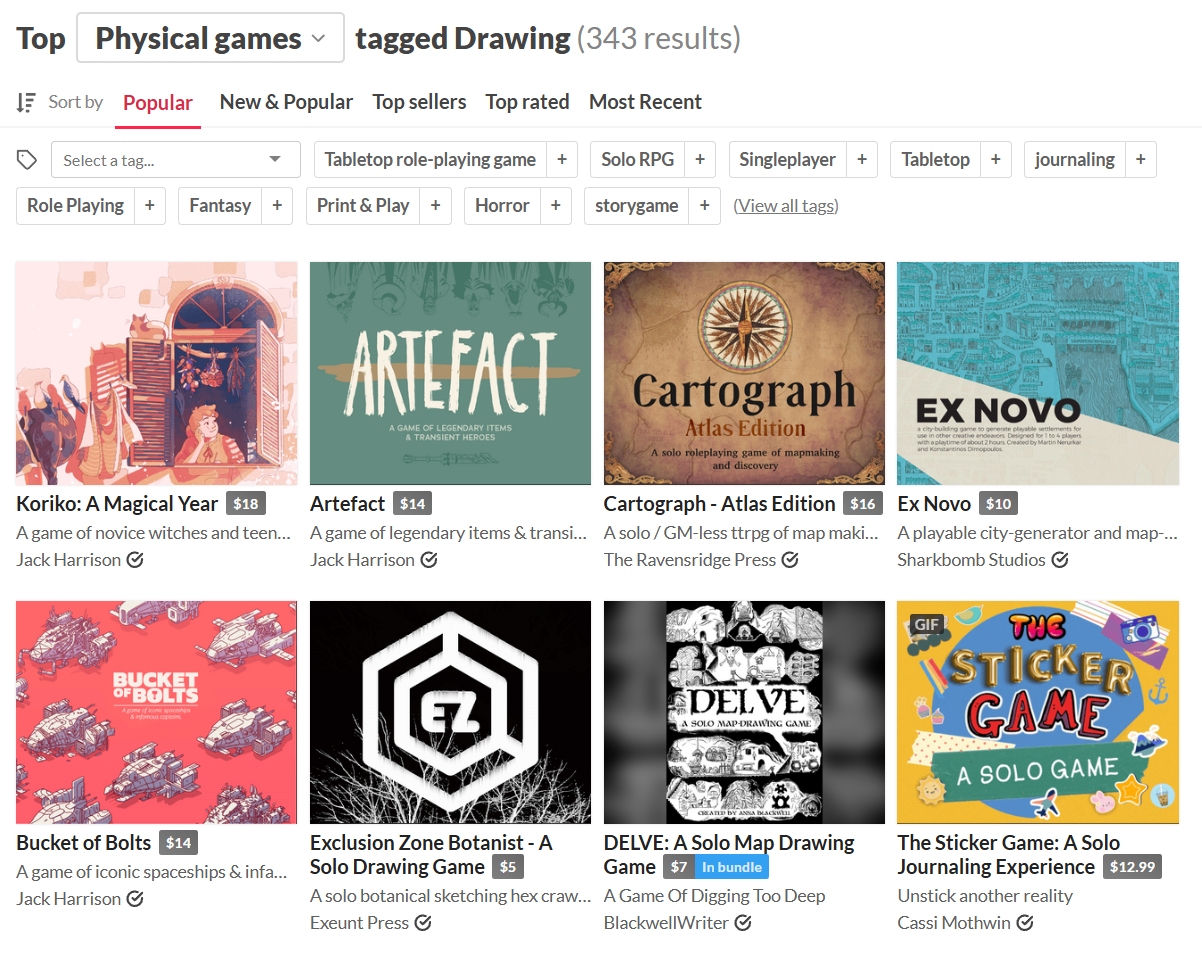Image resolution: width=1202 pixels, height=953 pixels.
Task: Add the Horror tag using its plus icon
Action: 555,206
